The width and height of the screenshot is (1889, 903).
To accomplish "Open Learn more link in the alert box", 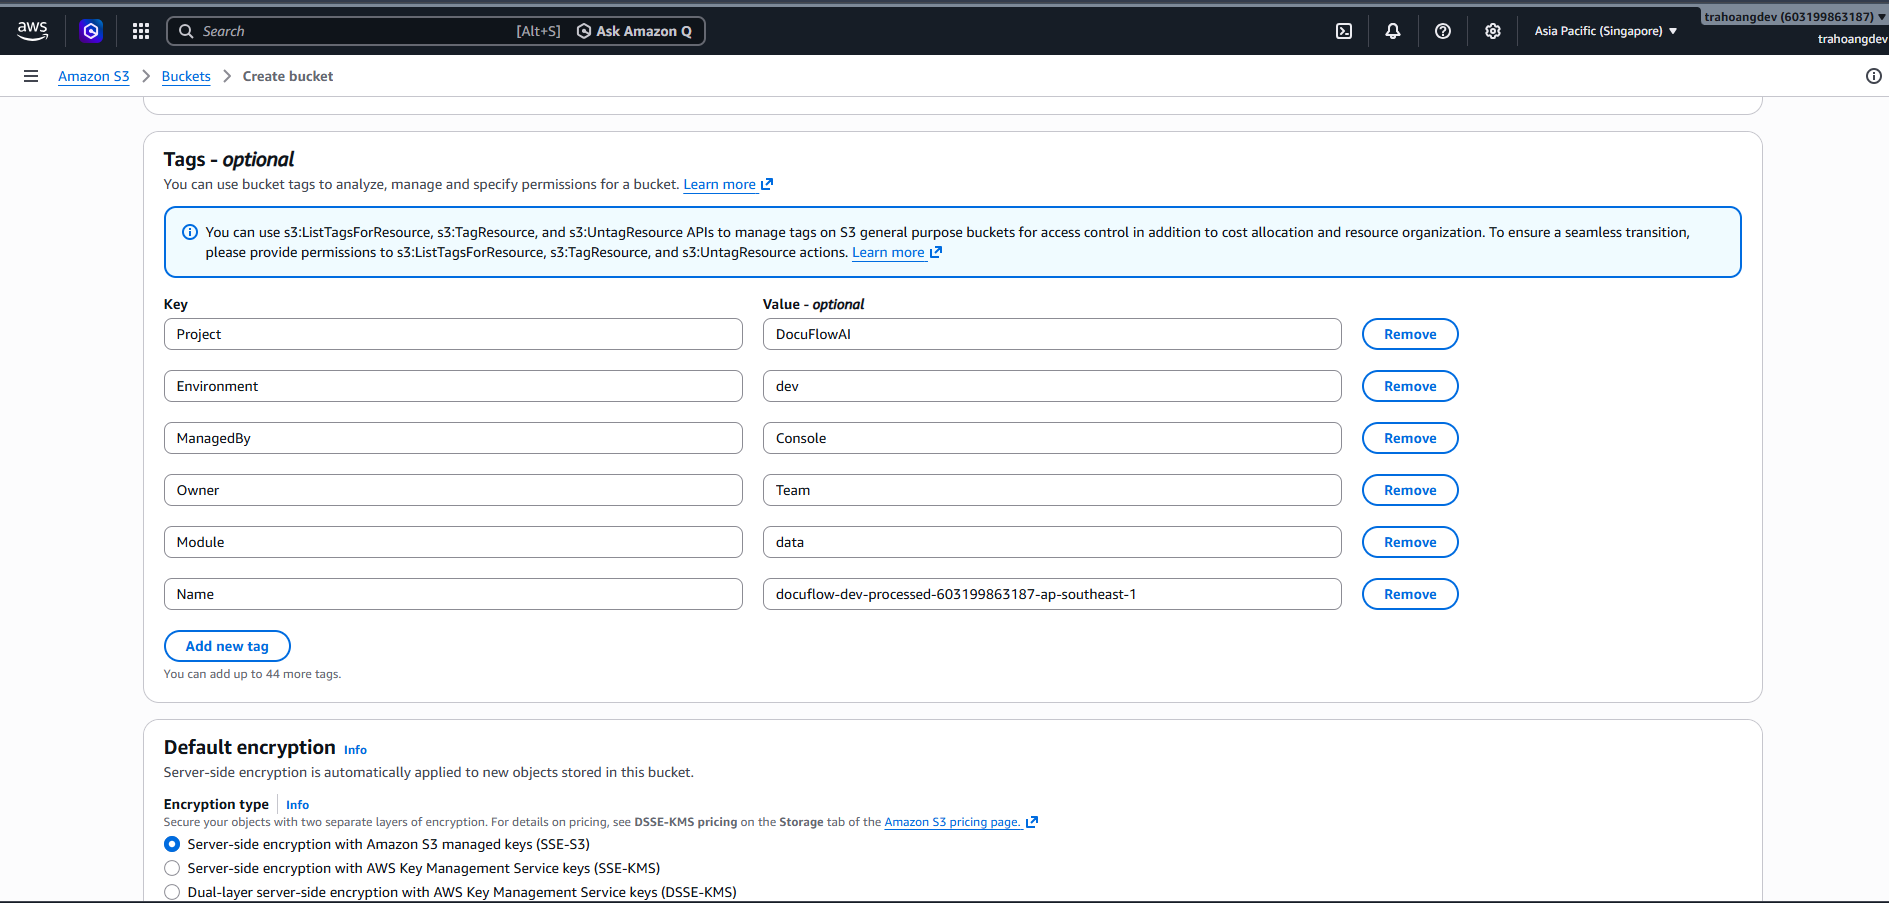I will click(x=897, y=252).
